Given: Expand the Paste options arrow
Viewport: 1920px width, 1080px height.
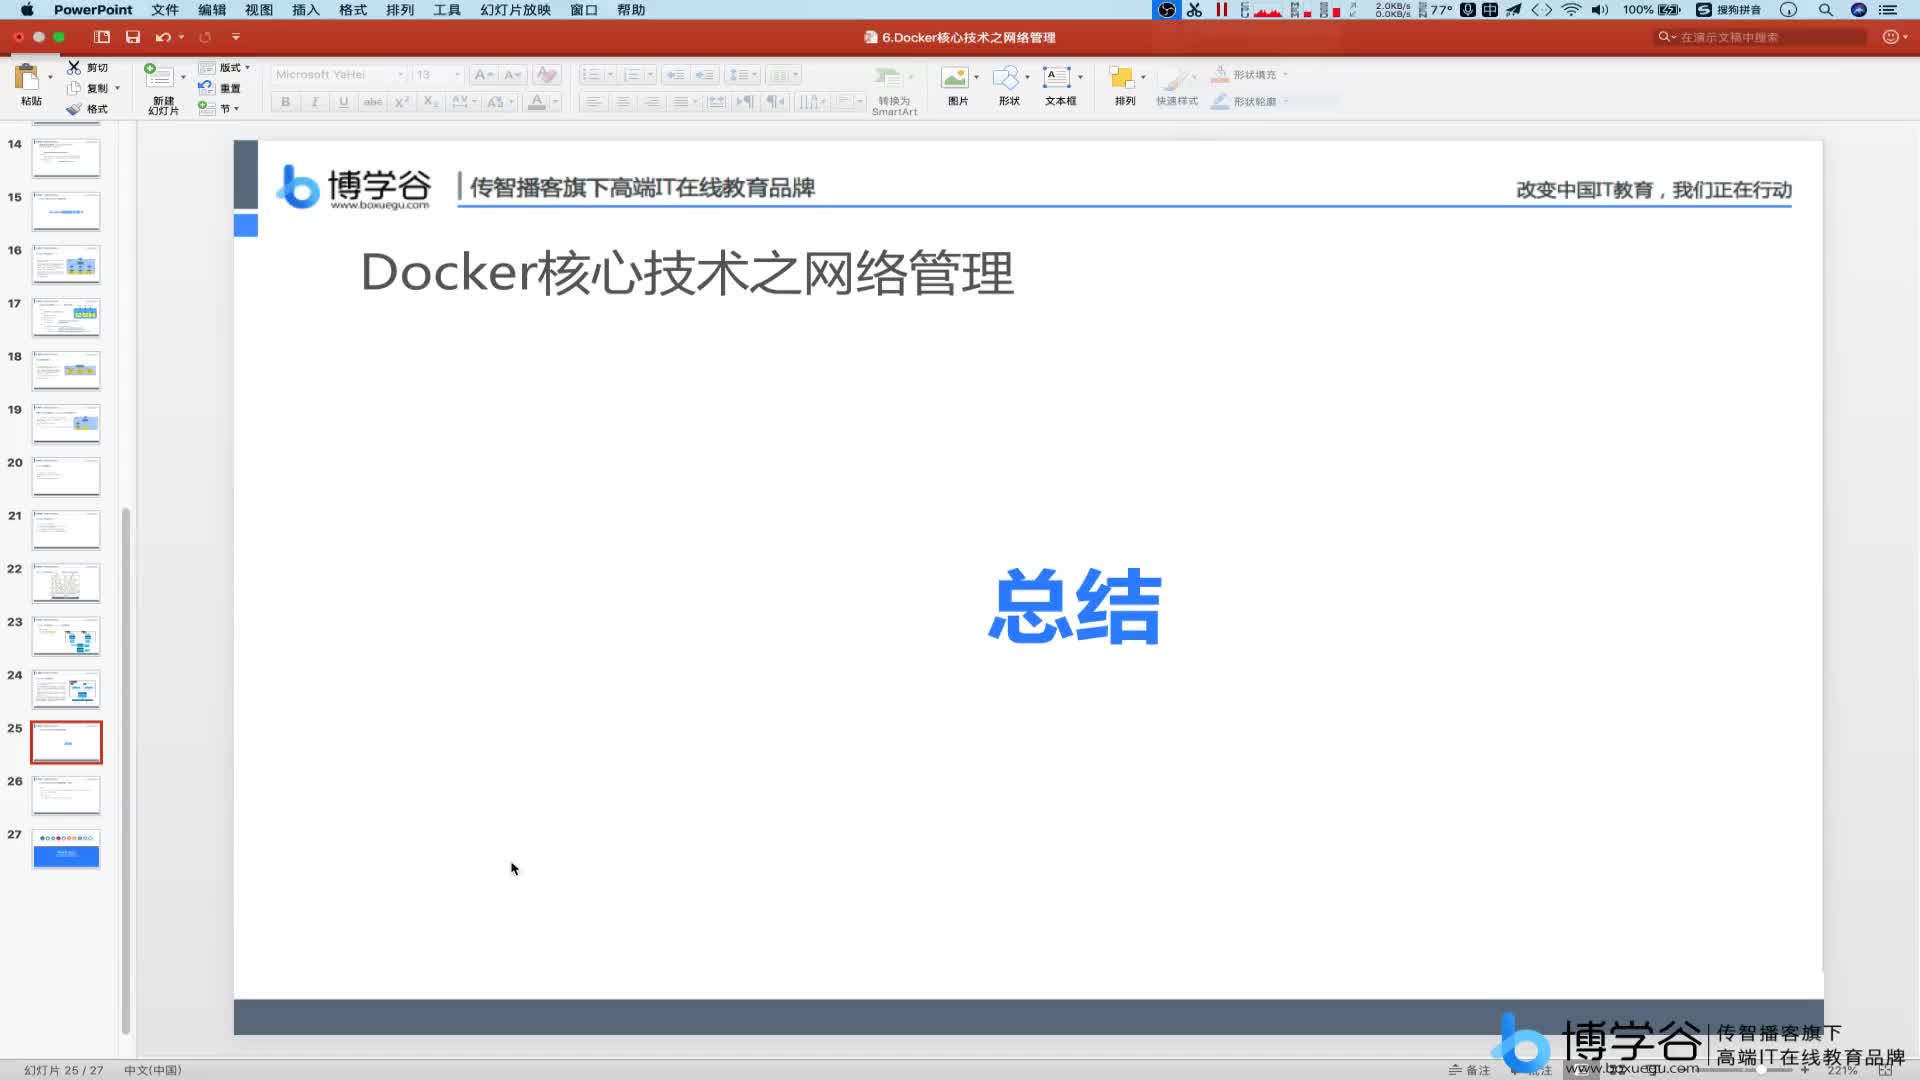Looking at the screenshot, I should click(50, 77).
